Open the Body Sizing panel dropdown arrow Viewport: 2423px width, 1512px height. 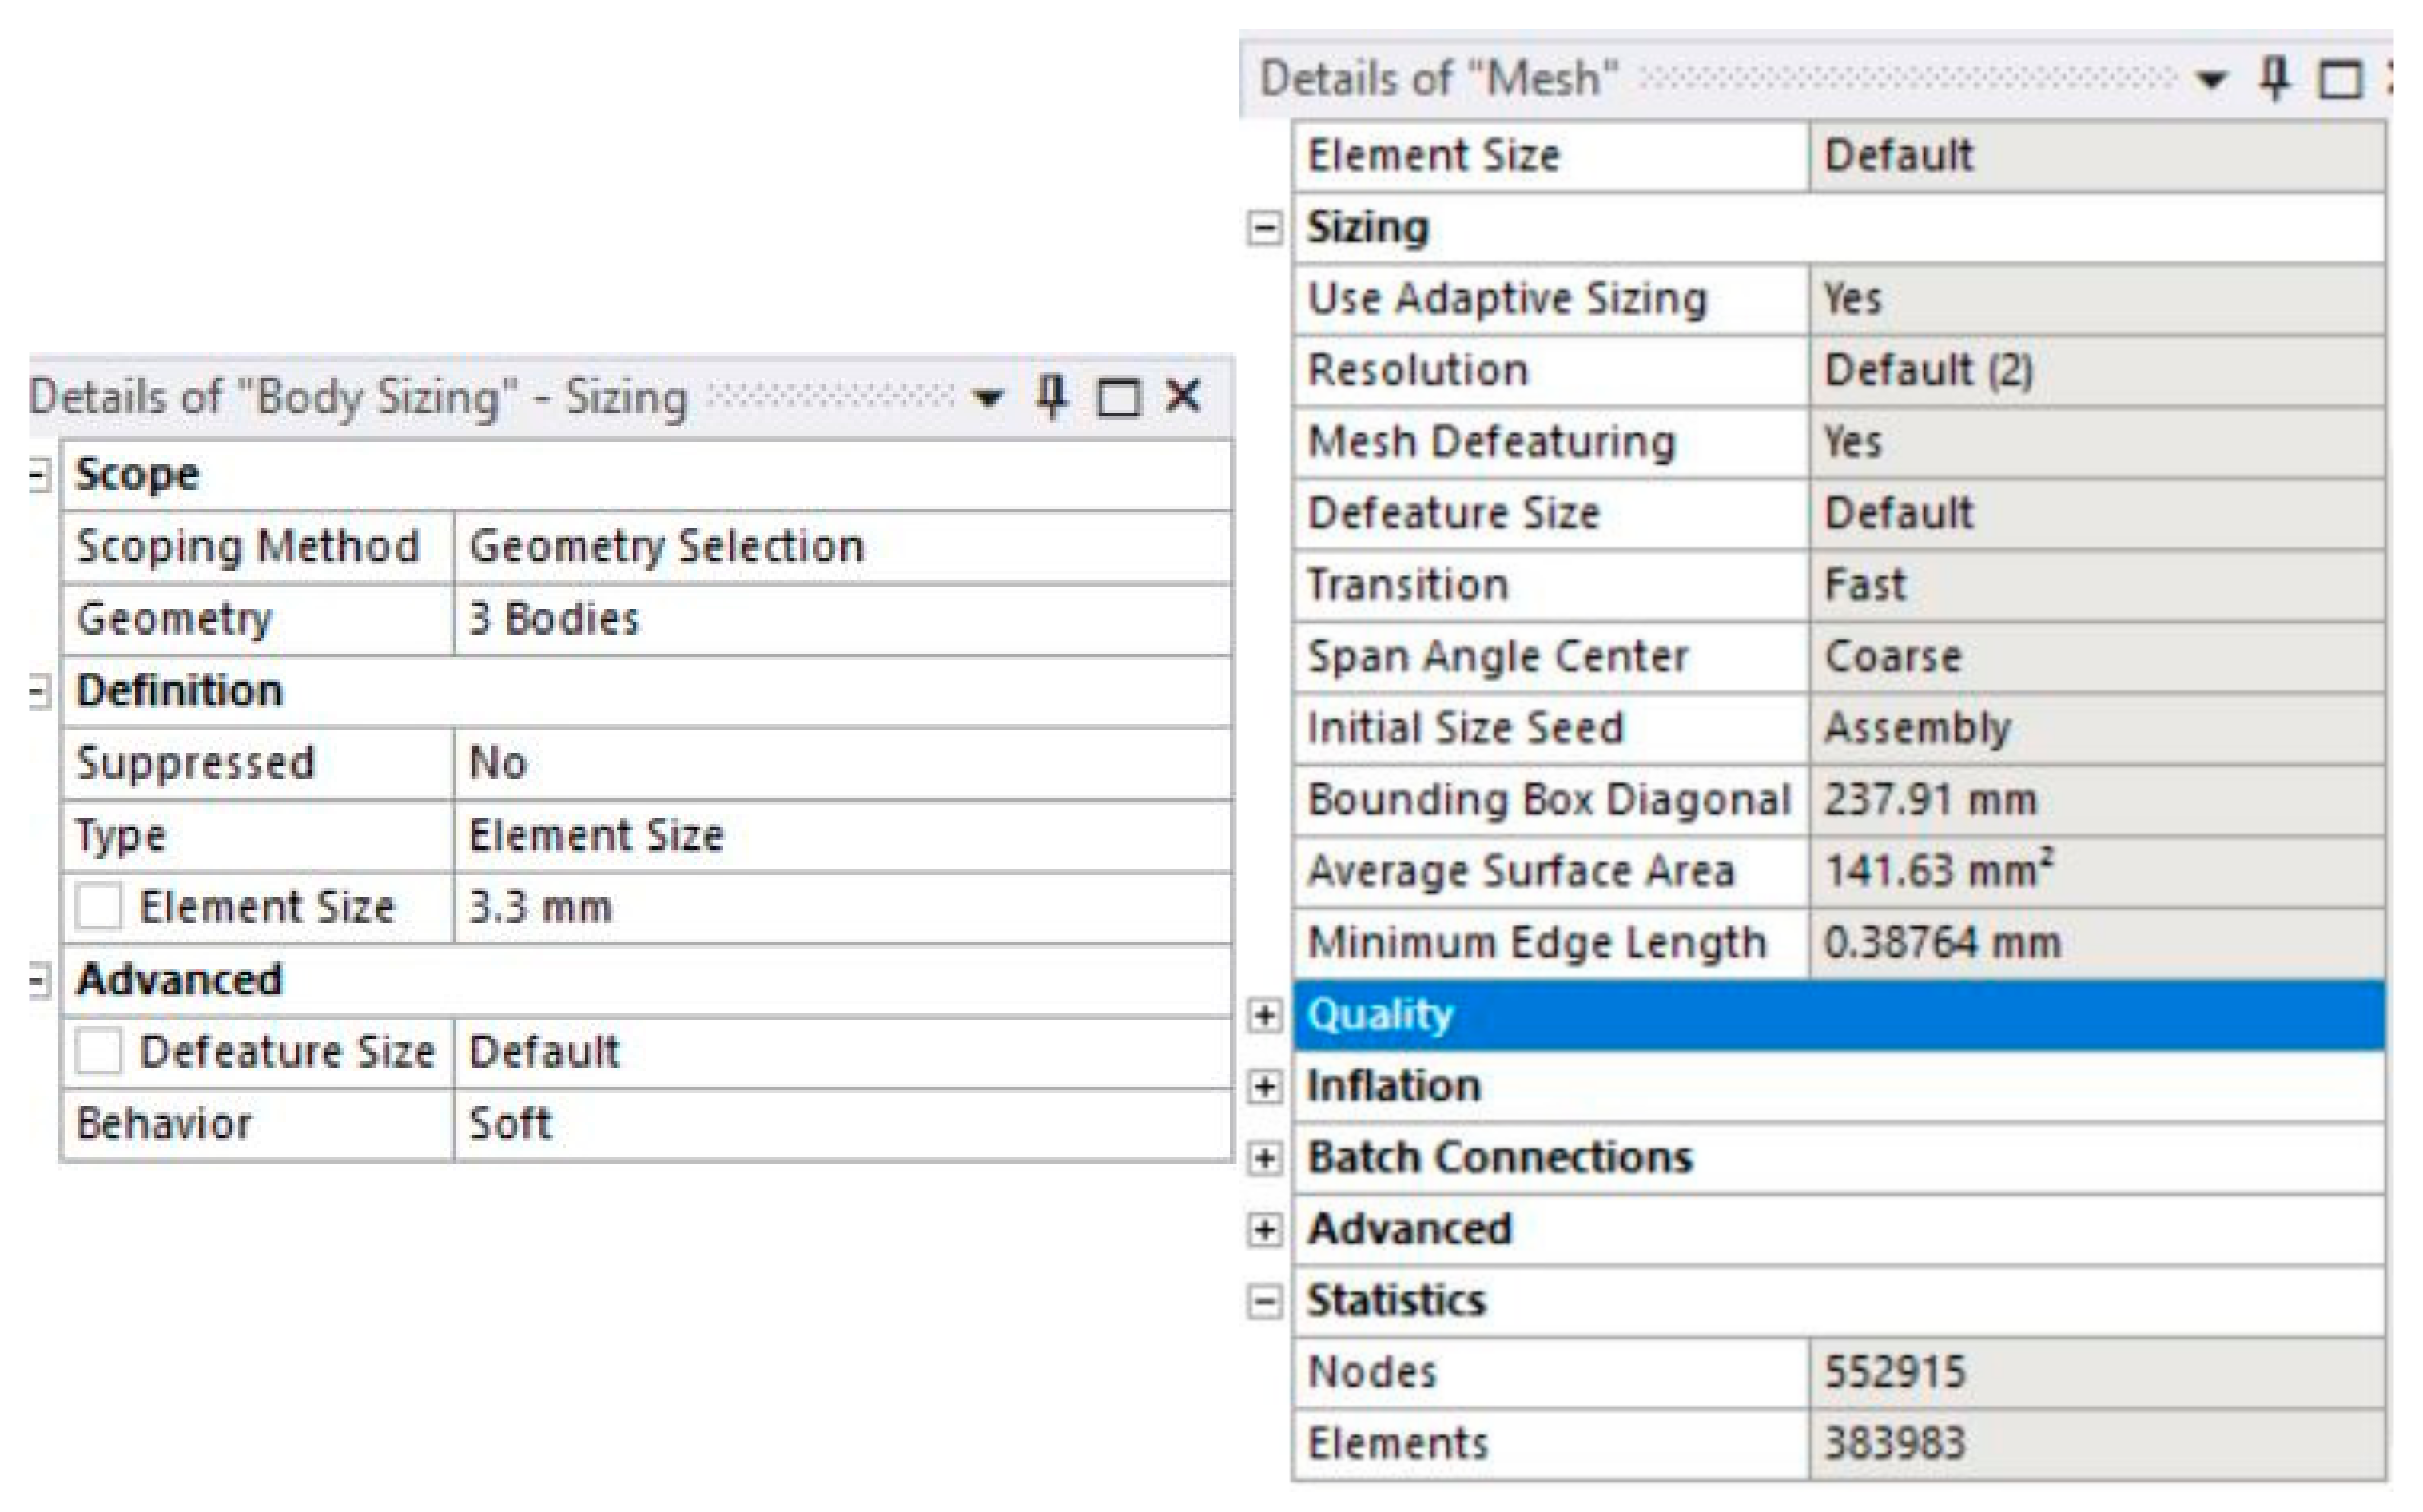pyautogui.click(x=988, y=399)
